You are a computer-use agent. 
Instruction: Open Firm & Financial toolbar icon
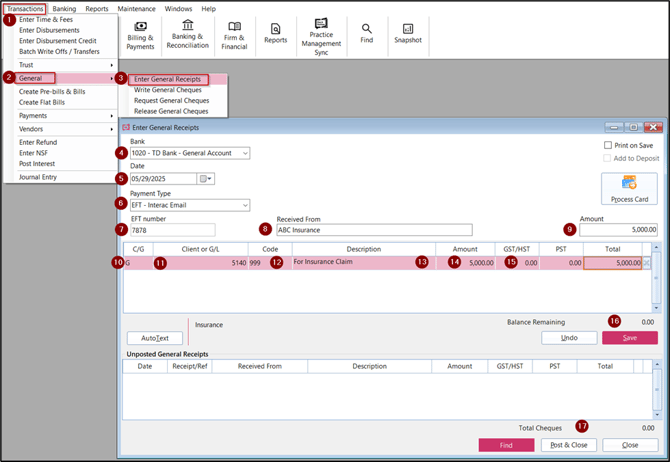[x=234, y=34]
